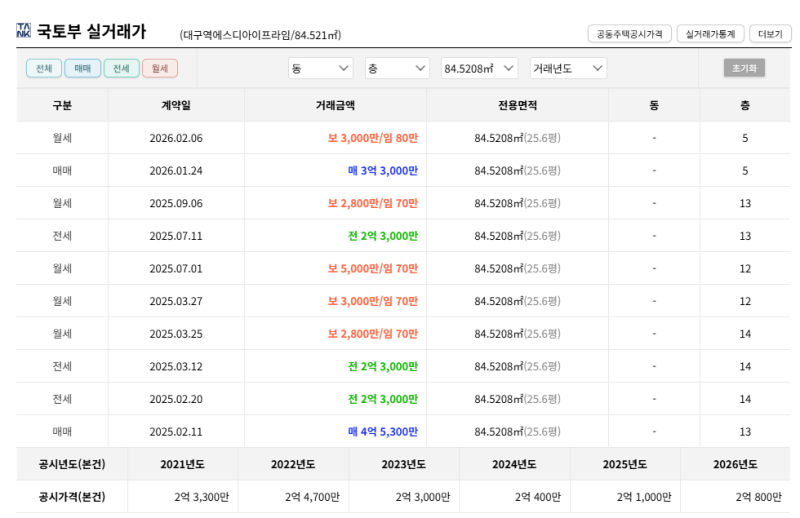This screenshot has height=518, width=800.
Task: Click the 거래금액 column header
Action: click(x=335, y=105)
